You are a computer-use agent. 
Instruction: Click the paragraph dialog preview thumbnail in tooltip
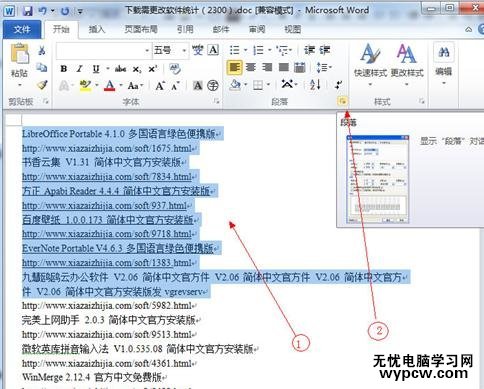[x=378, y=179]
